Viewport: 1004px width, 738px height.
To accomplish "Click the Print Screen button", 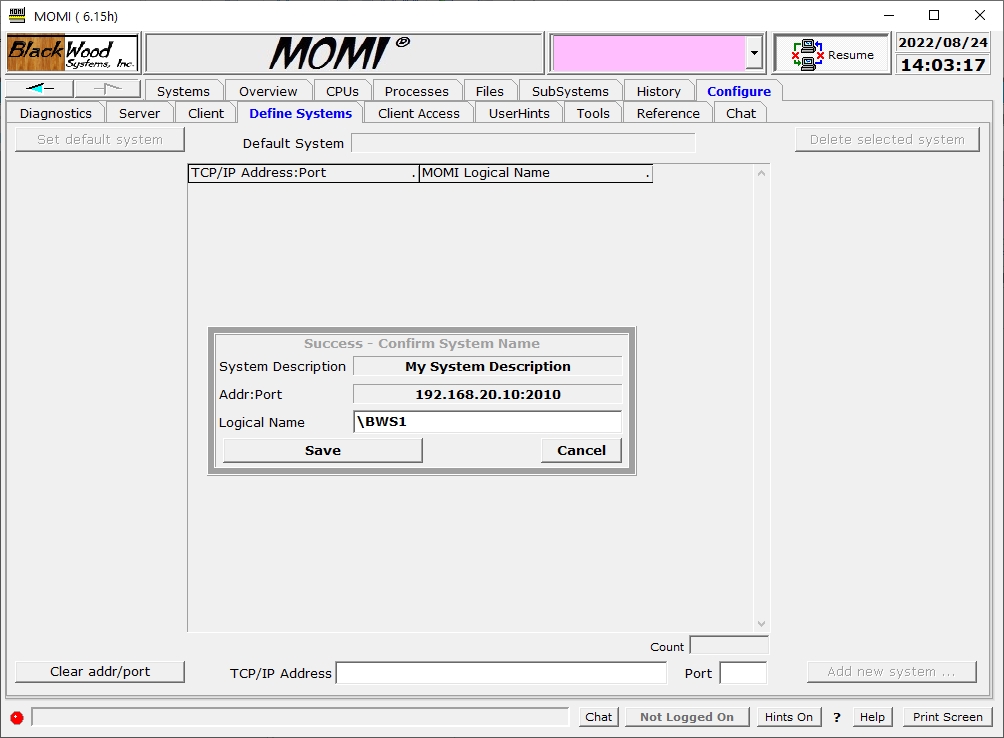I will (x=948, y=717).
